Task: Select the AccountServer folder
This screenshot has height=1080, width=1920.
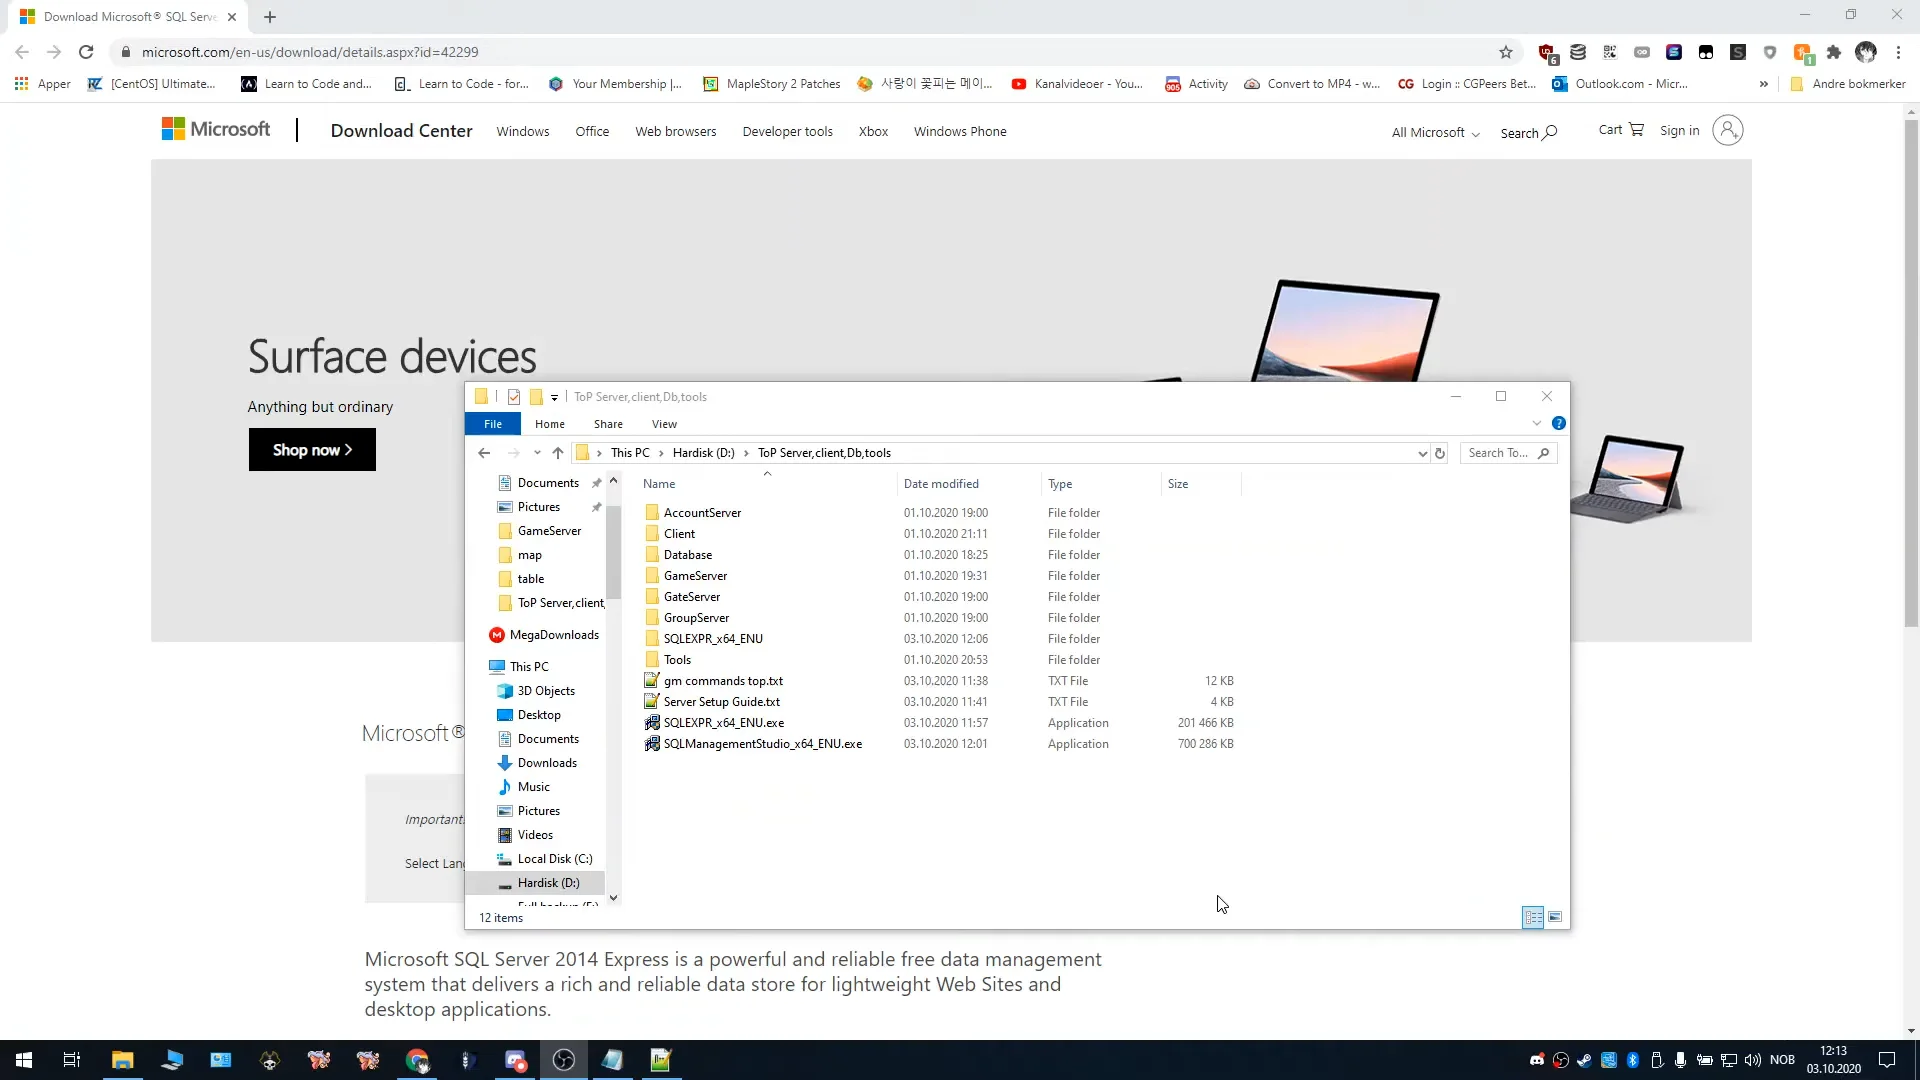Action: [702, 513]
